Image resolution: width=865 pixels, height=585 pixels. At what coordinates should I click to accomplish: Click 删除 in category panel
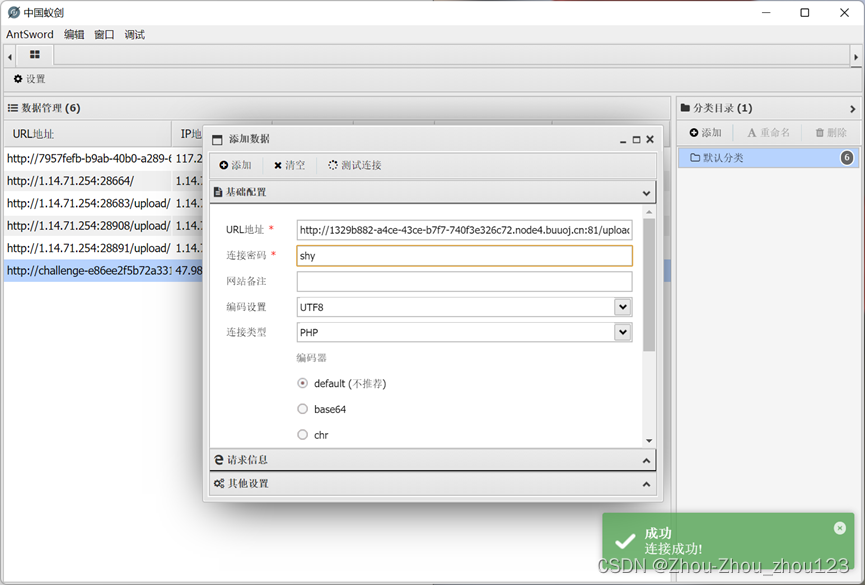[831, 132]
